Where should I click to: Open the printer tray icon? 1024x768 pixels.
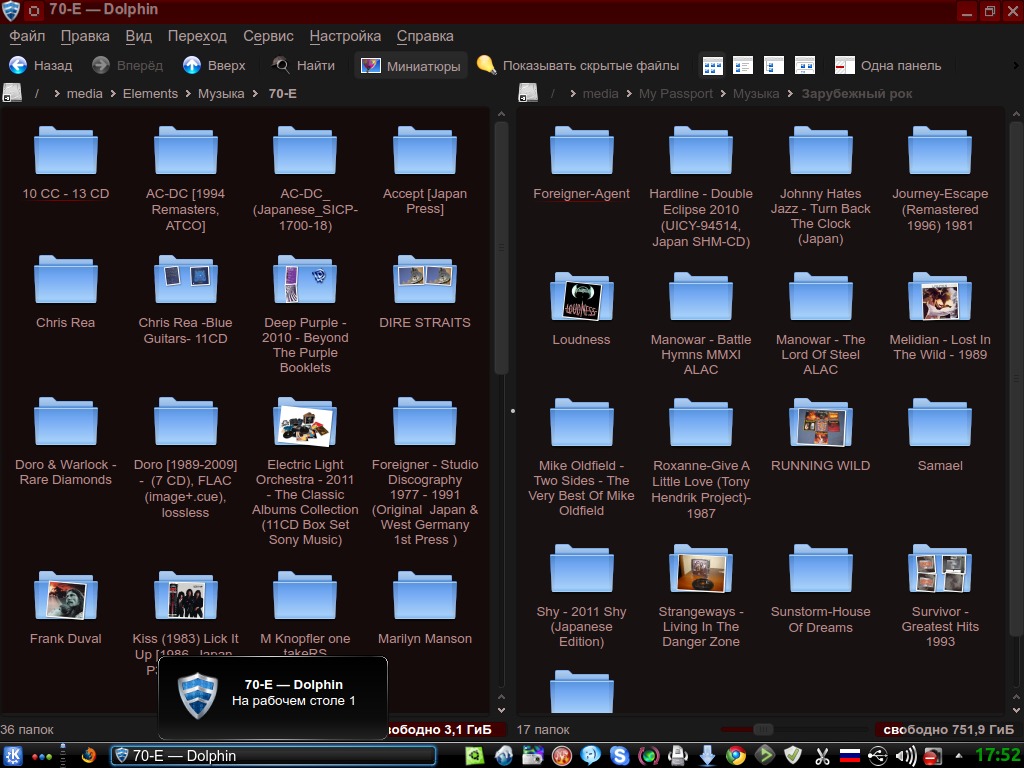point(678,756)
